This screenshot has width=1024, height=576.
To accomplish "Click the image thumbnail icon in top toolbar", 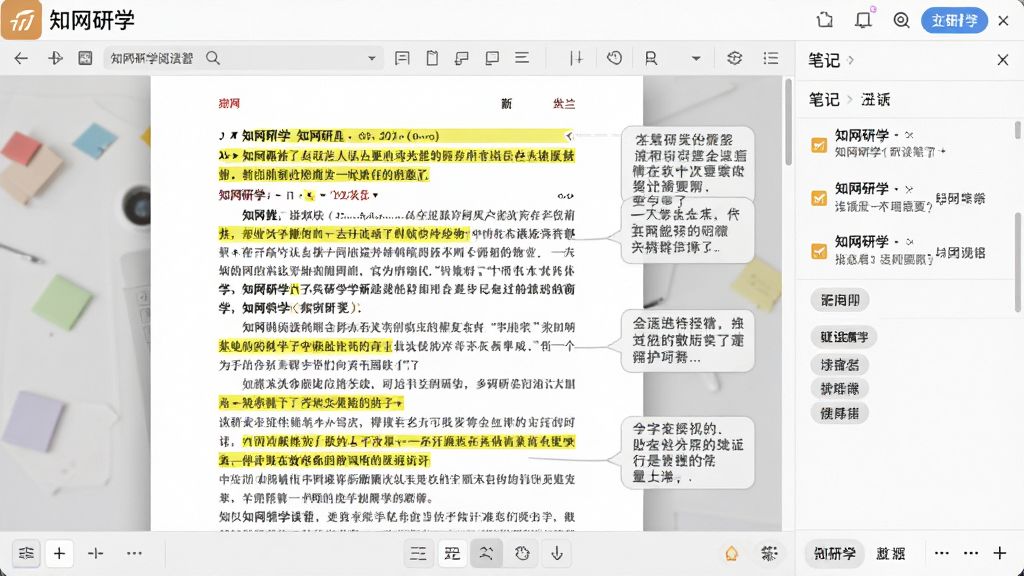I will [x=85, y=58].
